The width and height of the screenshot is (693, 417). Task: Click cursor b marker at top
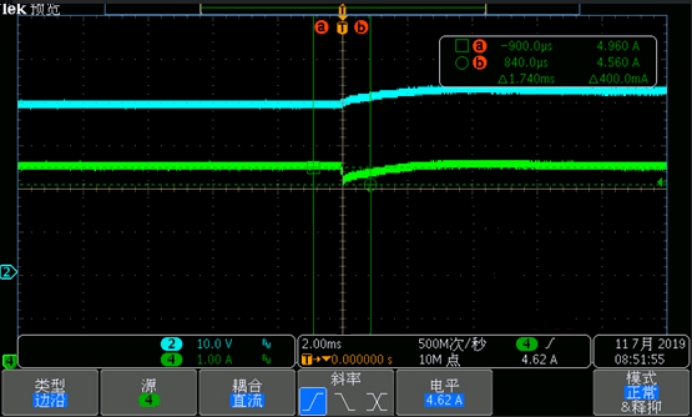click(x=361, y=27)
